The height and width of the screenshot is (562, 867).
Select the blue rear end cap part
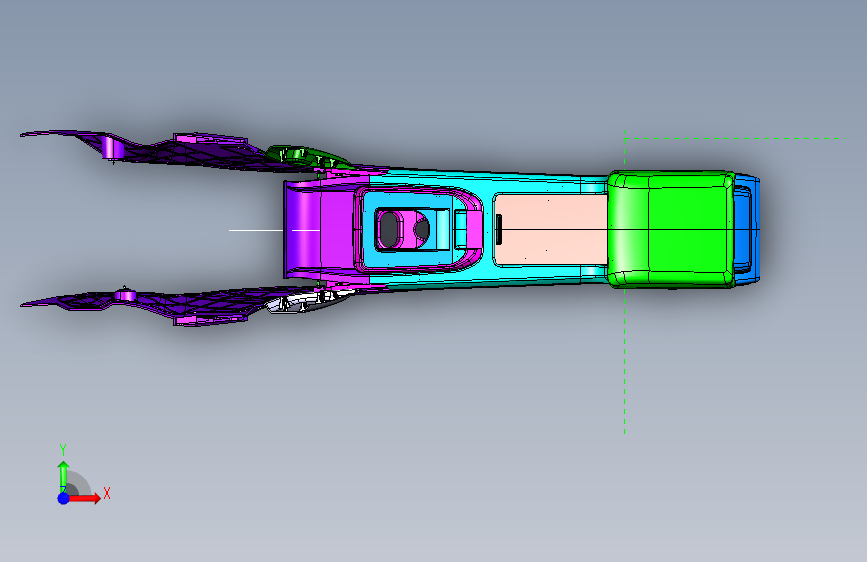click(x=748, y=230)
